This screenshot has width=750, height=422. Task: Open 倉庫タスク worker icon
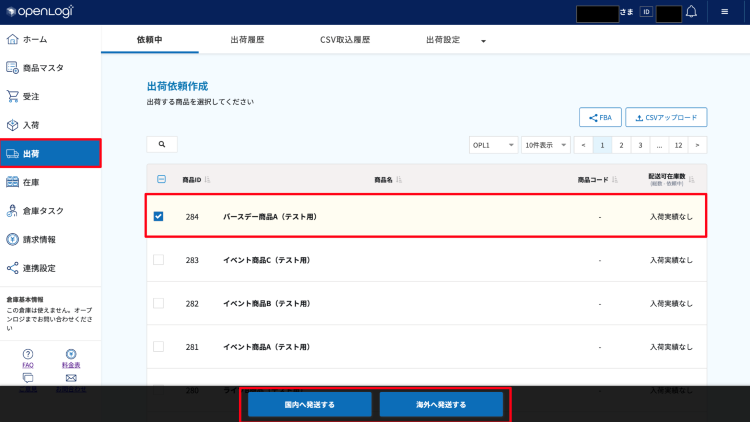point(12,211)
